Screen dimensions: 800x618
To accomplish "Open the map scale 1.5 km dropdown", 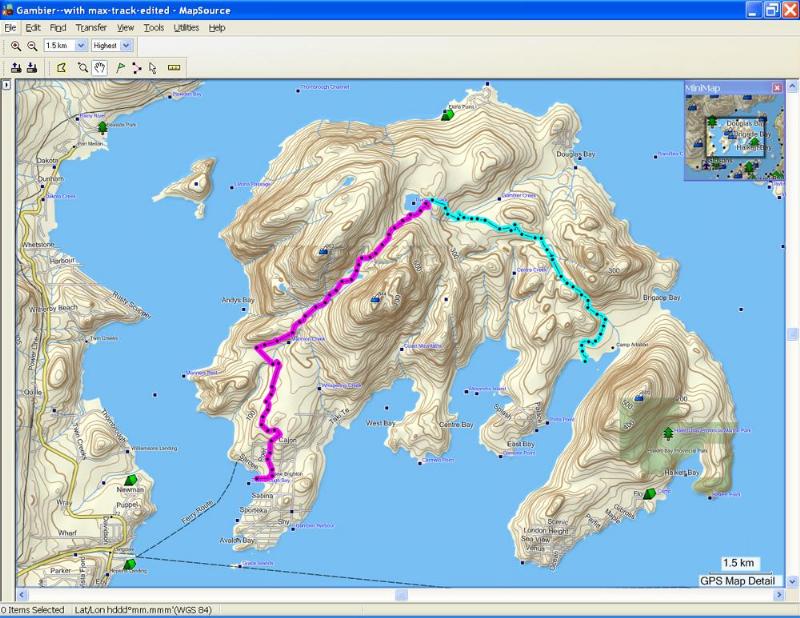I will coord(81,45).
